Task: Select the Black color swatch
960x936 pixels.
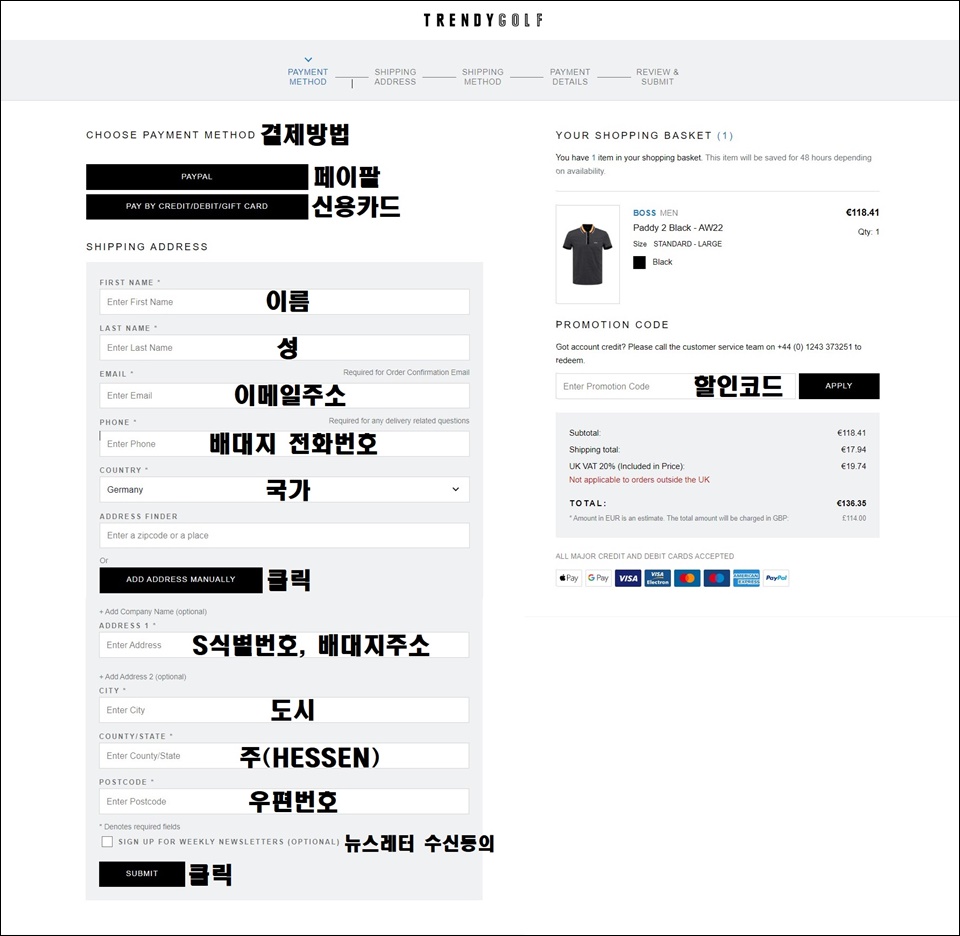Action: click(639, 262)
